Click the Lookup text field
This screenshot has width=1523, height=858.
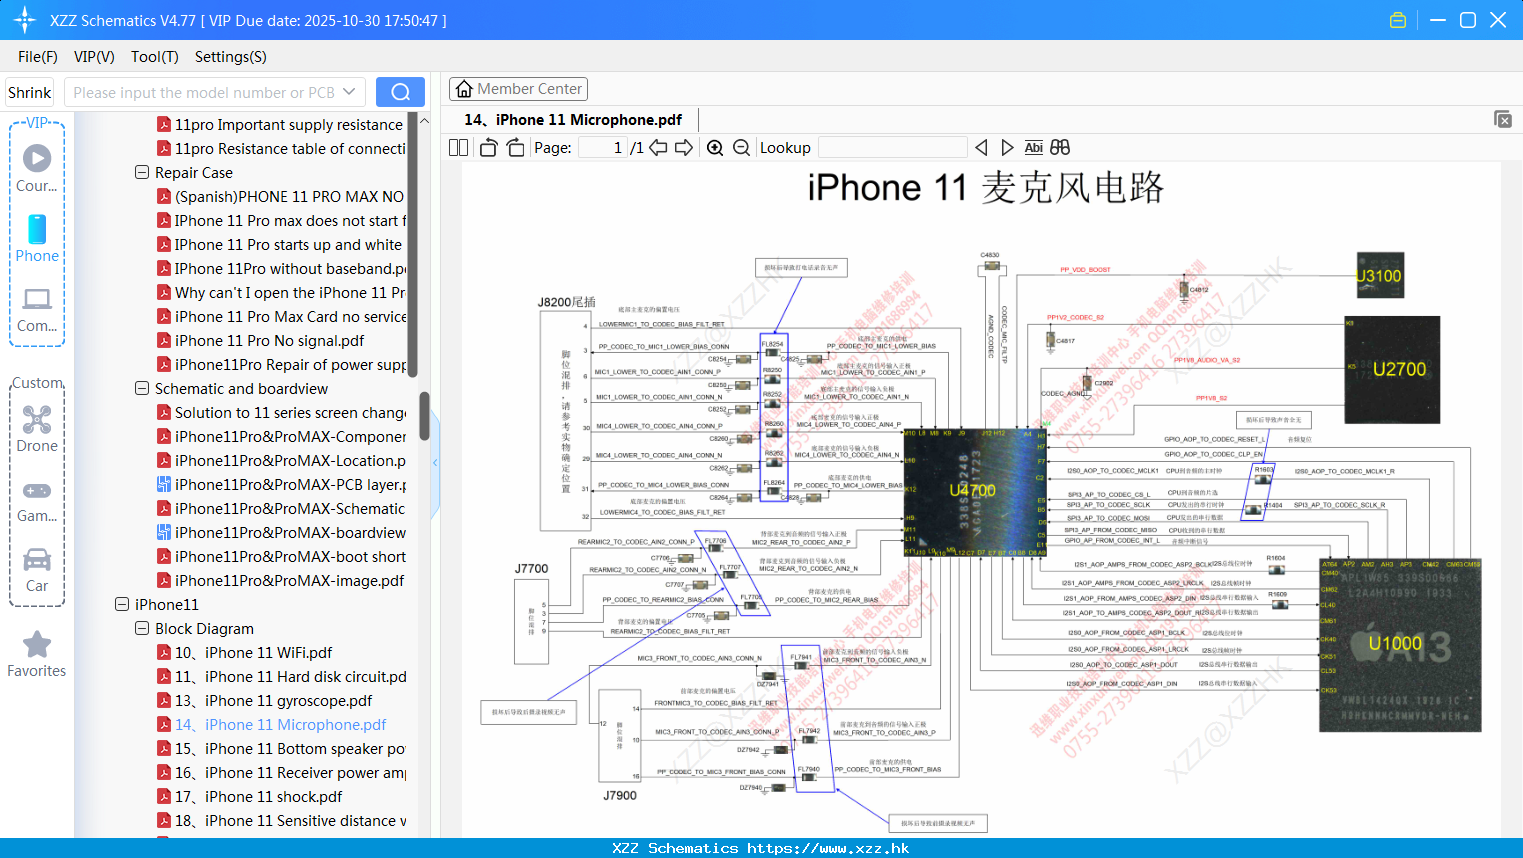(x=892, y=147)
